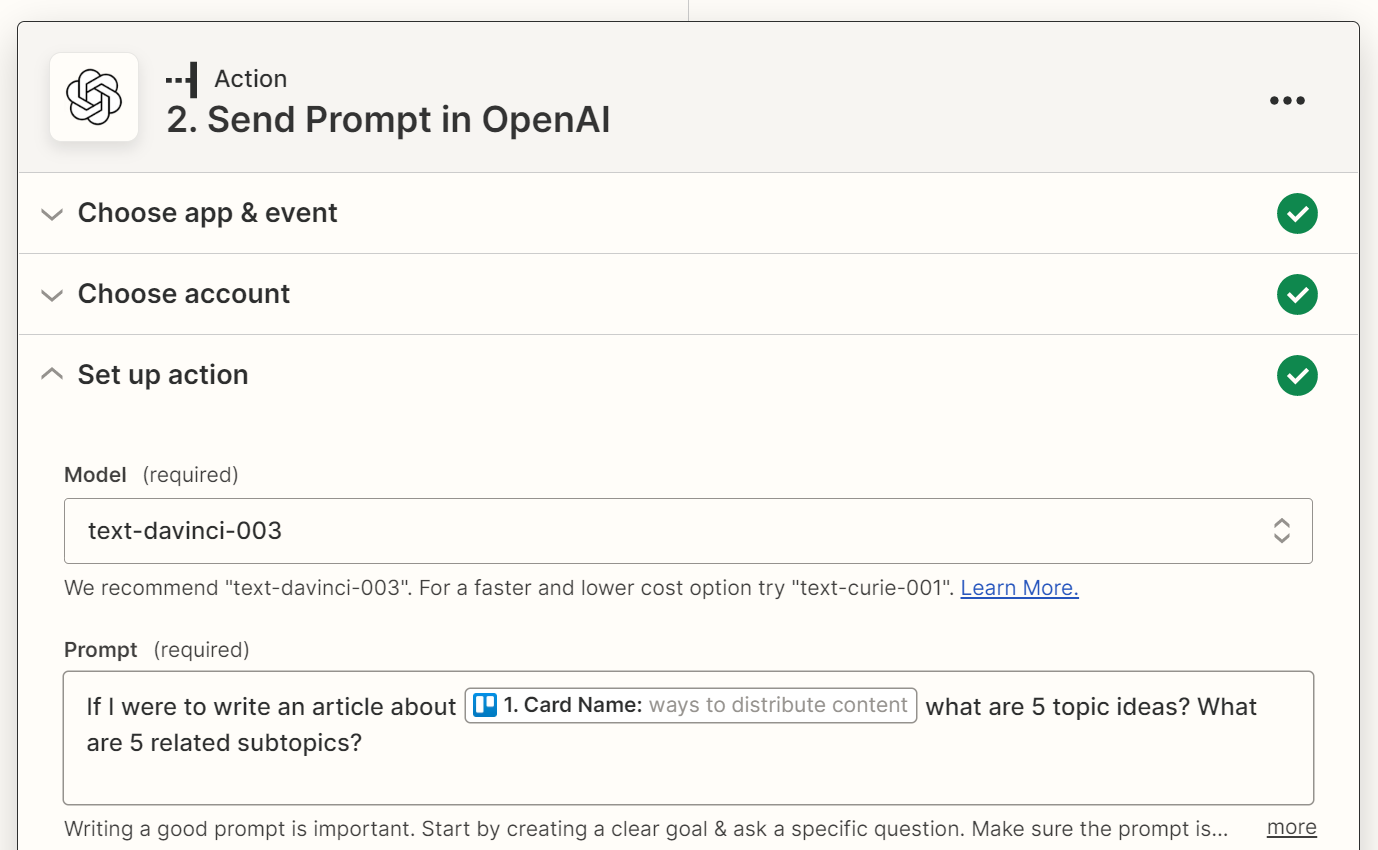The image size is (1378, 850).
Task: Click the Trello icon in the prompt pill
Action: (x=485, y=705)
